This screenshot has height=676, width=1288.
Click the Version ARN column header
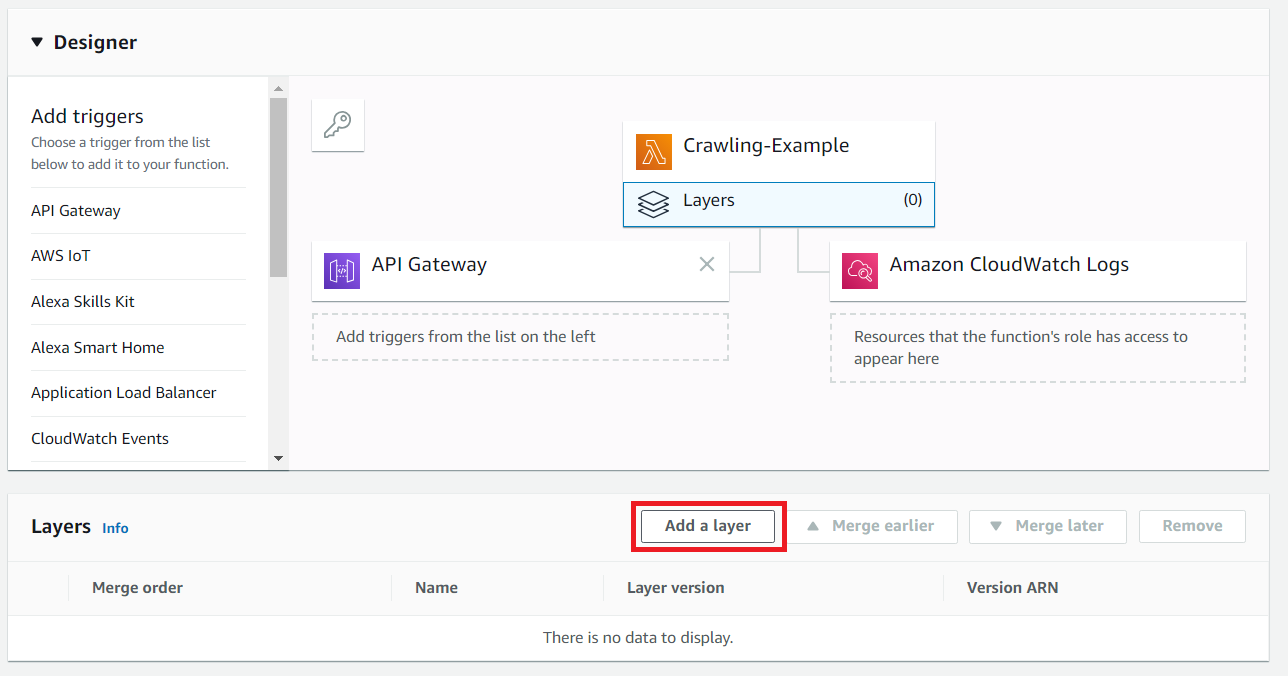pos(1012,588)
